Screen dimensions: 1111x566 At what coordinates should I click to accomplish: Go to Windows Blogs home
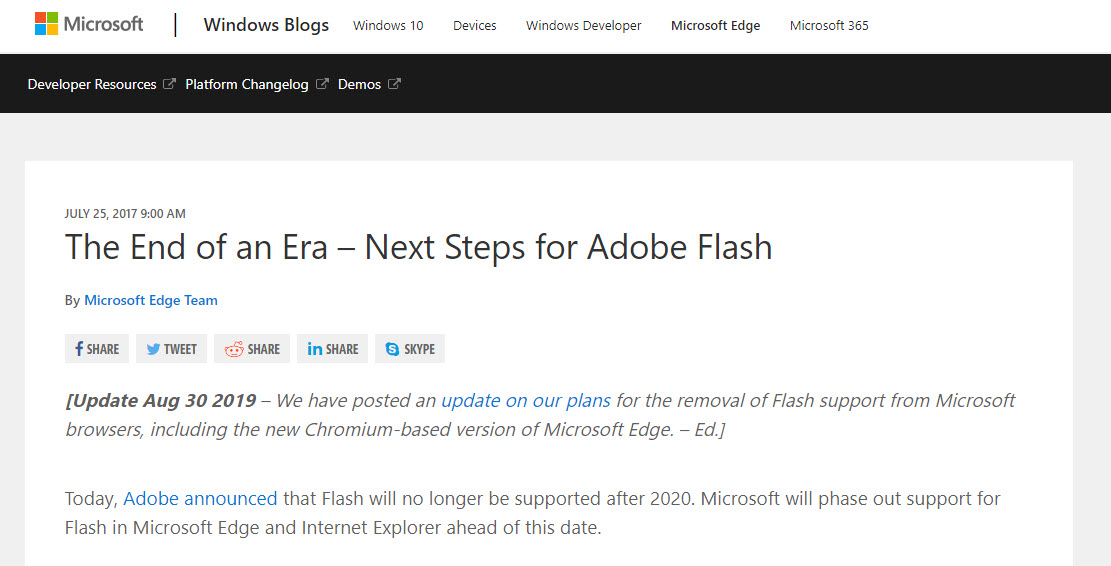[266, 25]
